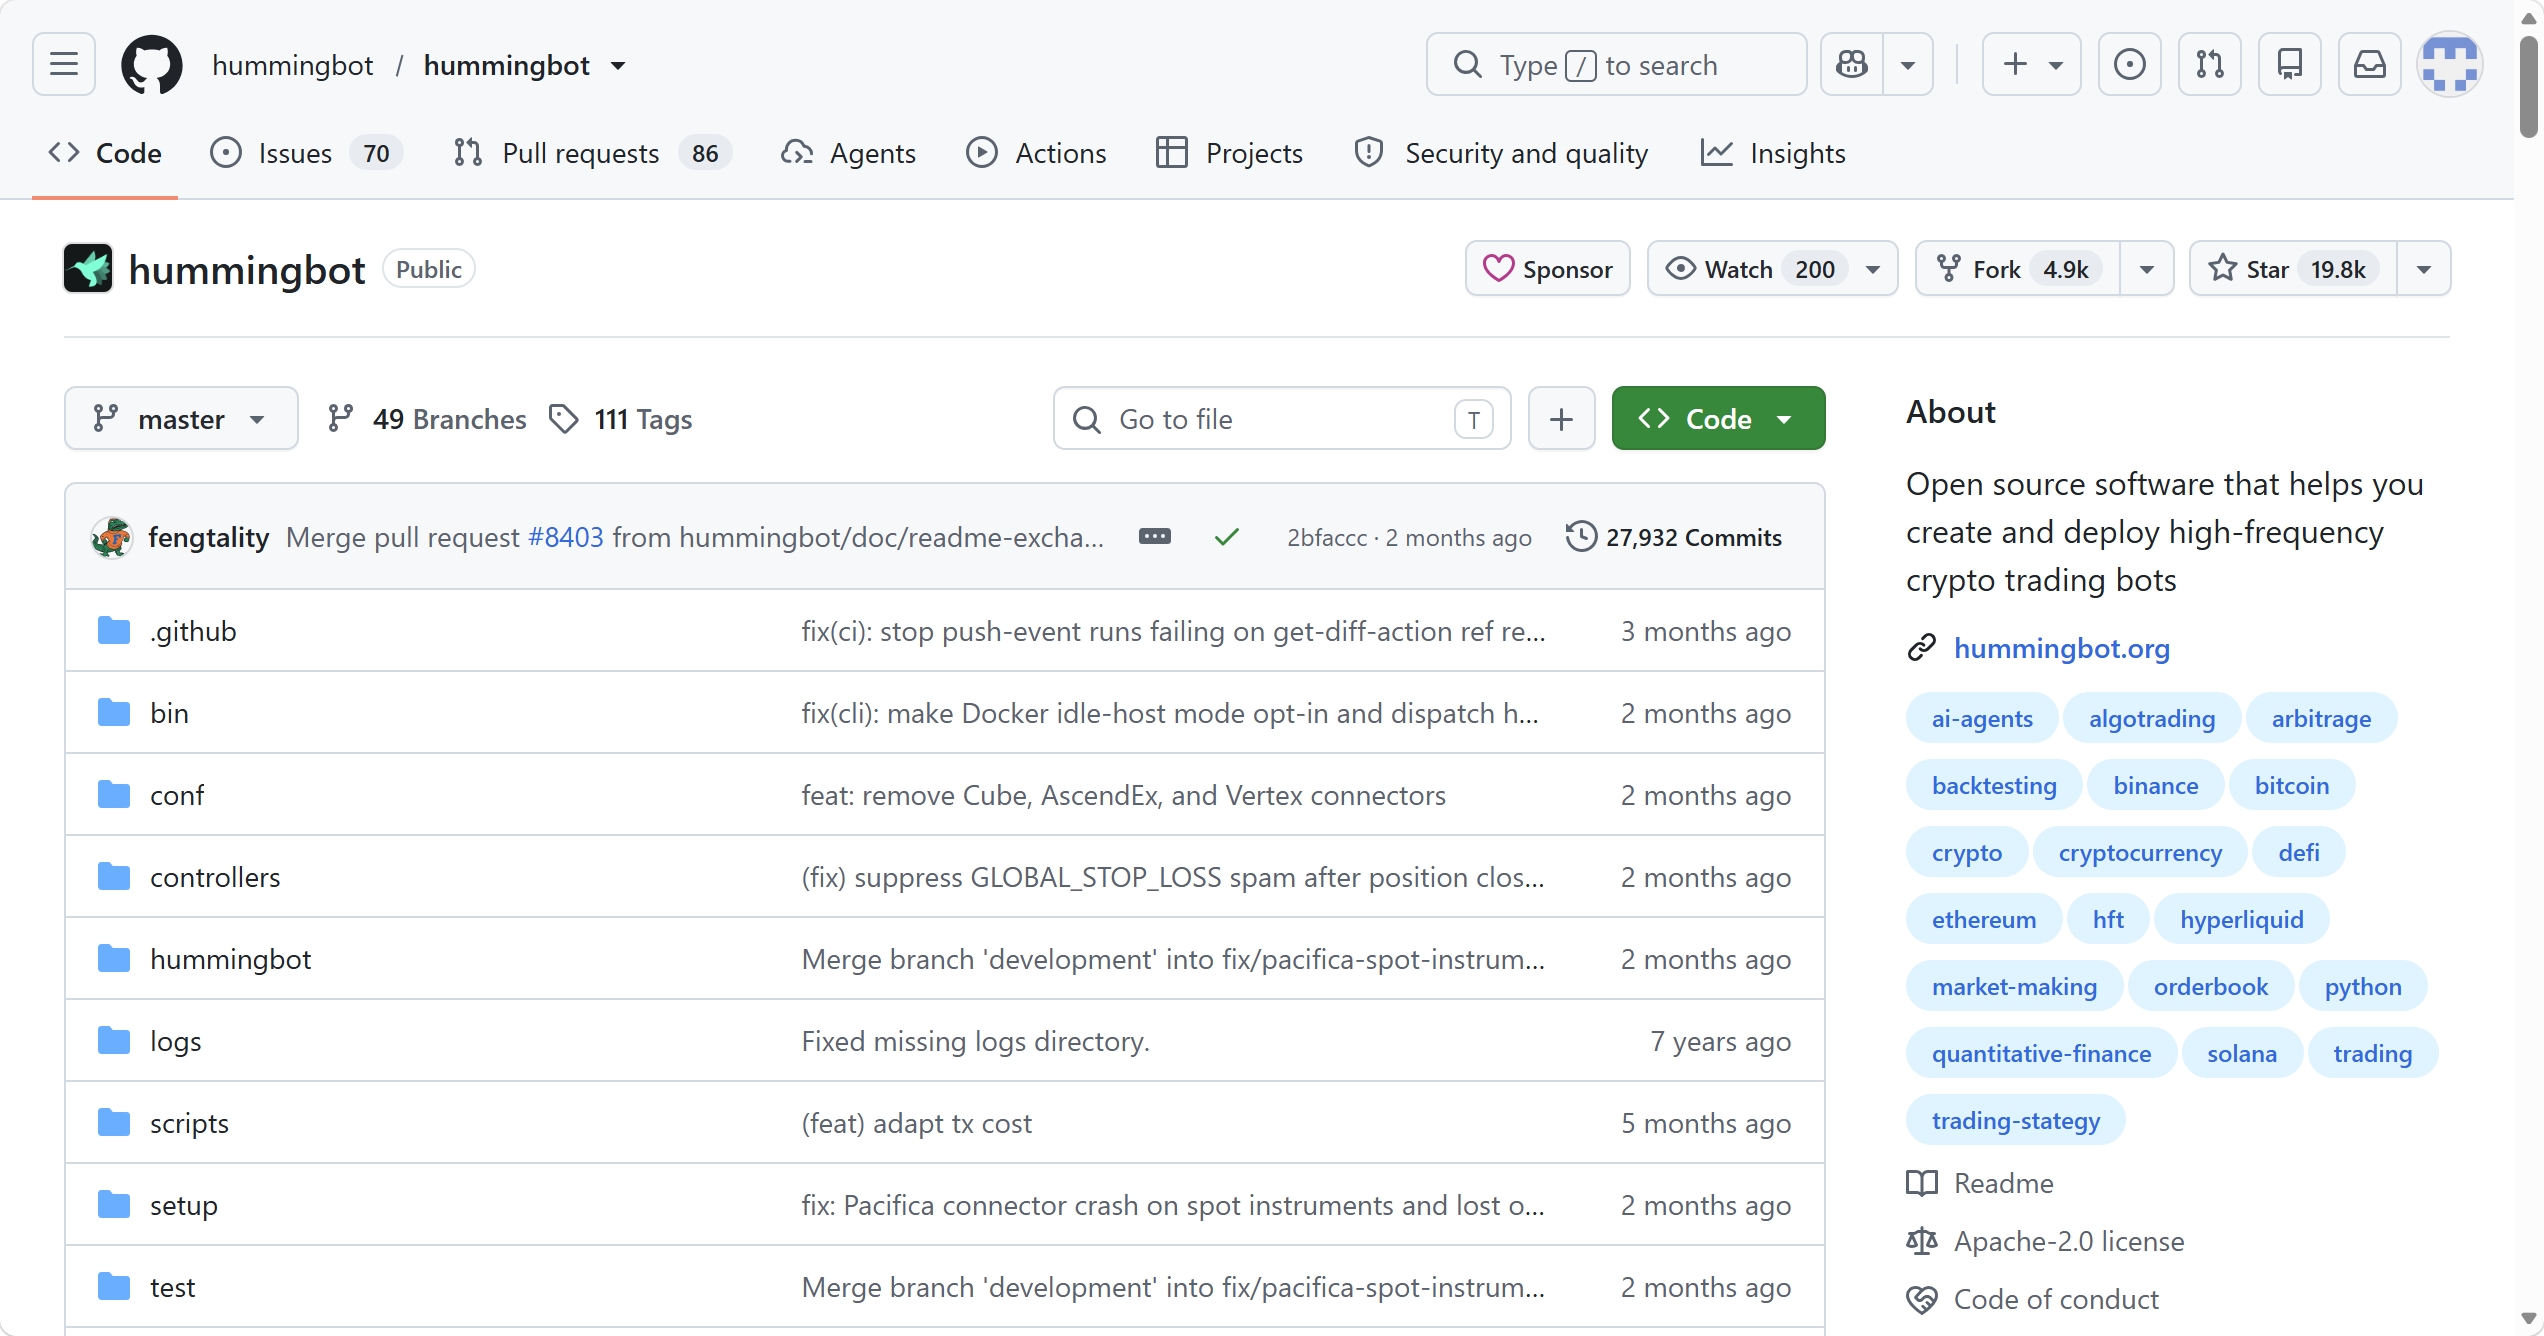Click the hummingbot repository logo
2544x1336 pixels.
tap(88, 269)
